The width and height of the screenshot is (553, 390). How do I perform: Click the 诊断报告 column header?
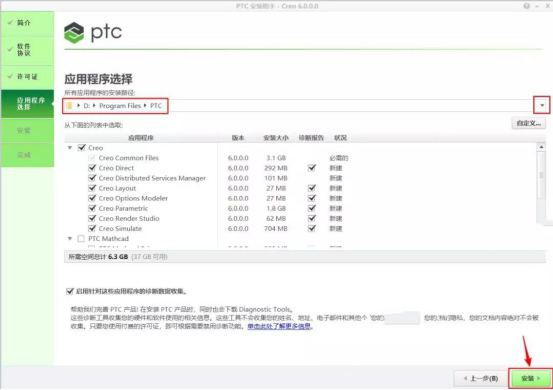(x=311, y=138)
